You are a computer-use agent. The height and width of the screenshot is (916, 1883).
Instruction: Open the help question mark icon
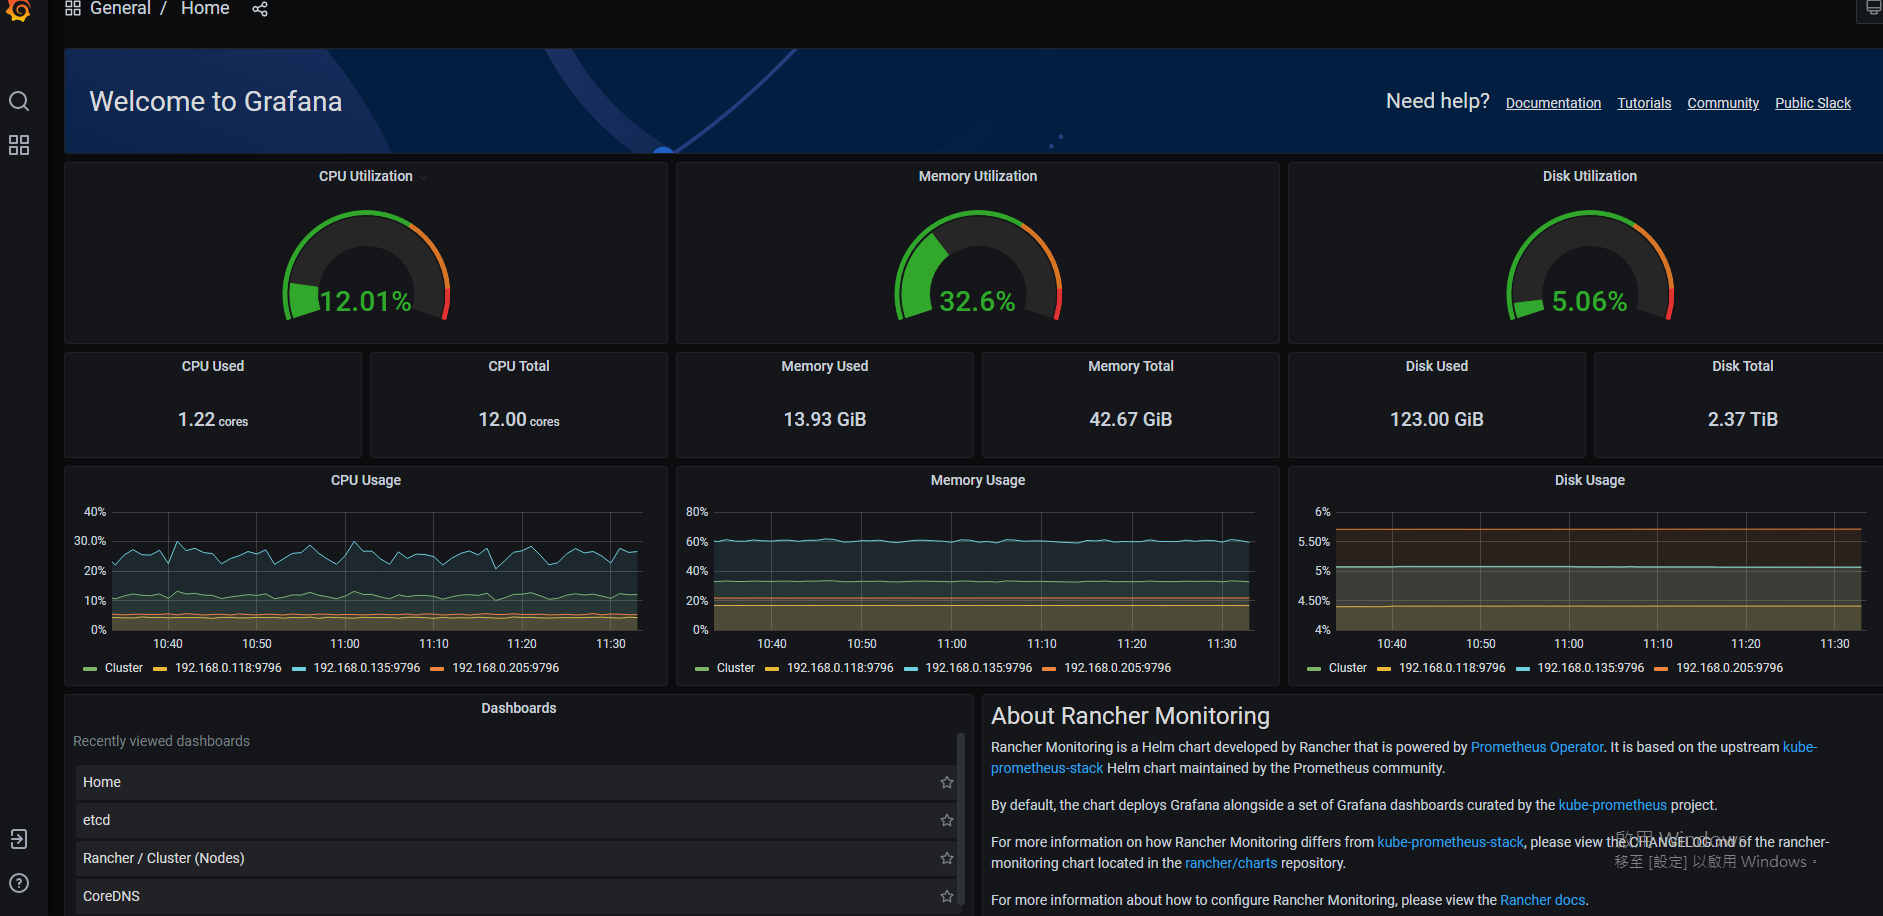click(x=19, y=883)
